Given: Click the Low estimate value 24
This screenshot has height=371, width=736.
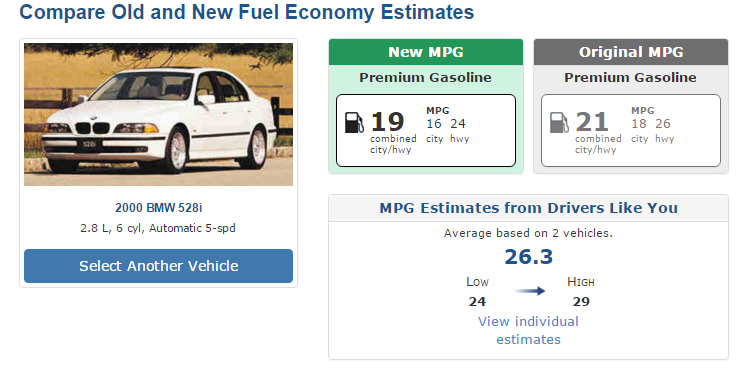Looking at the screenshot, I should [477, 301].
